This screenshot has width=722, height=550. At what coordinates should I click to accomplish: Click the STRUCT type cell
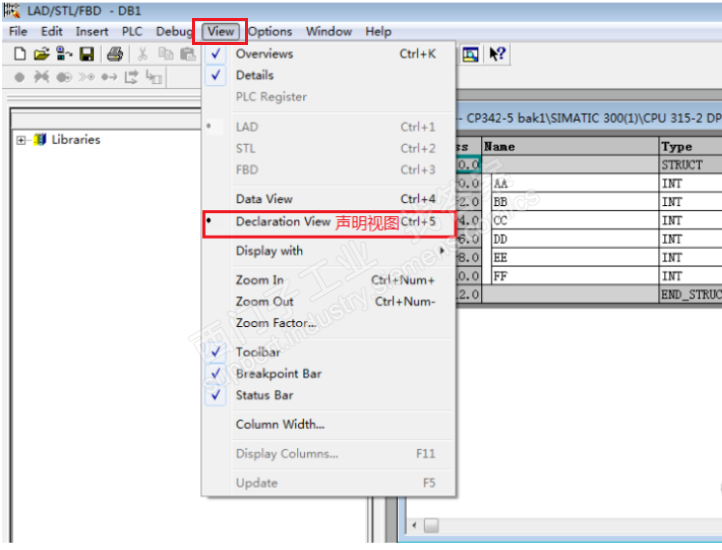690,164
